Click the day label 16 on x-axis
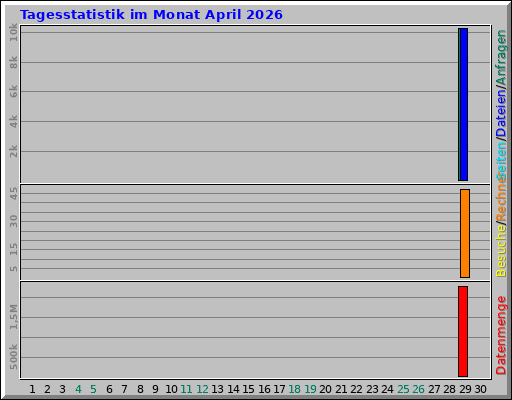The width and height of the screenshot is (512, 400). point(264,389)
